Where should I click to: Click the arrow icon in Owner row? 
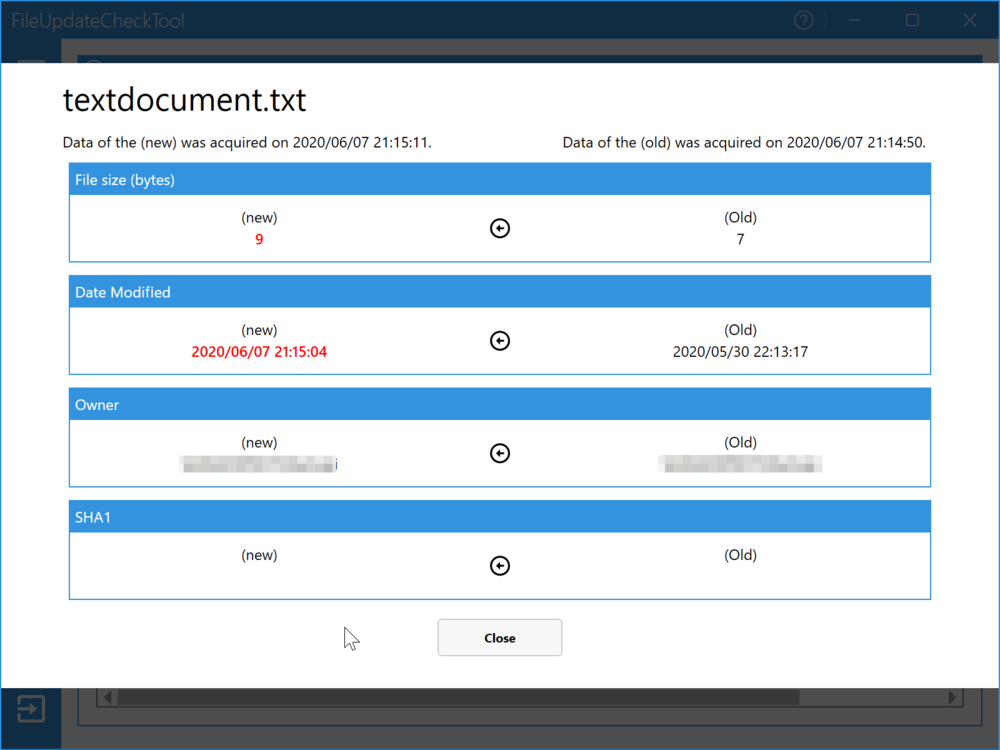pyautogui.click(x=500, y=453)
